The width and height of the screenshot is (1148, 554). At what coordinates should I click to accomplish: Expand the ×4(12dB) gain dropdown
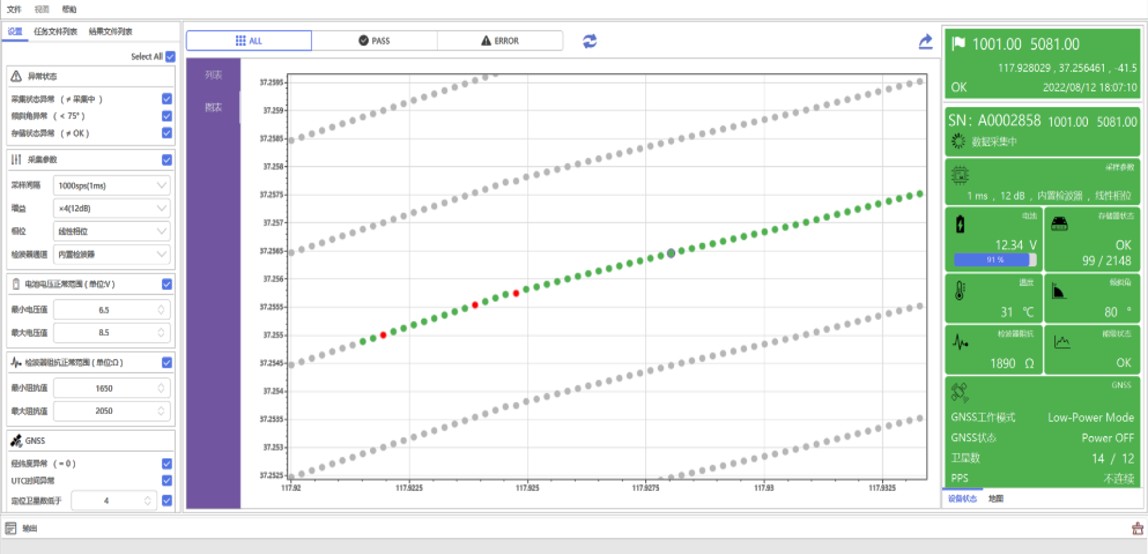pyautogui.click(x=112, y=208)
